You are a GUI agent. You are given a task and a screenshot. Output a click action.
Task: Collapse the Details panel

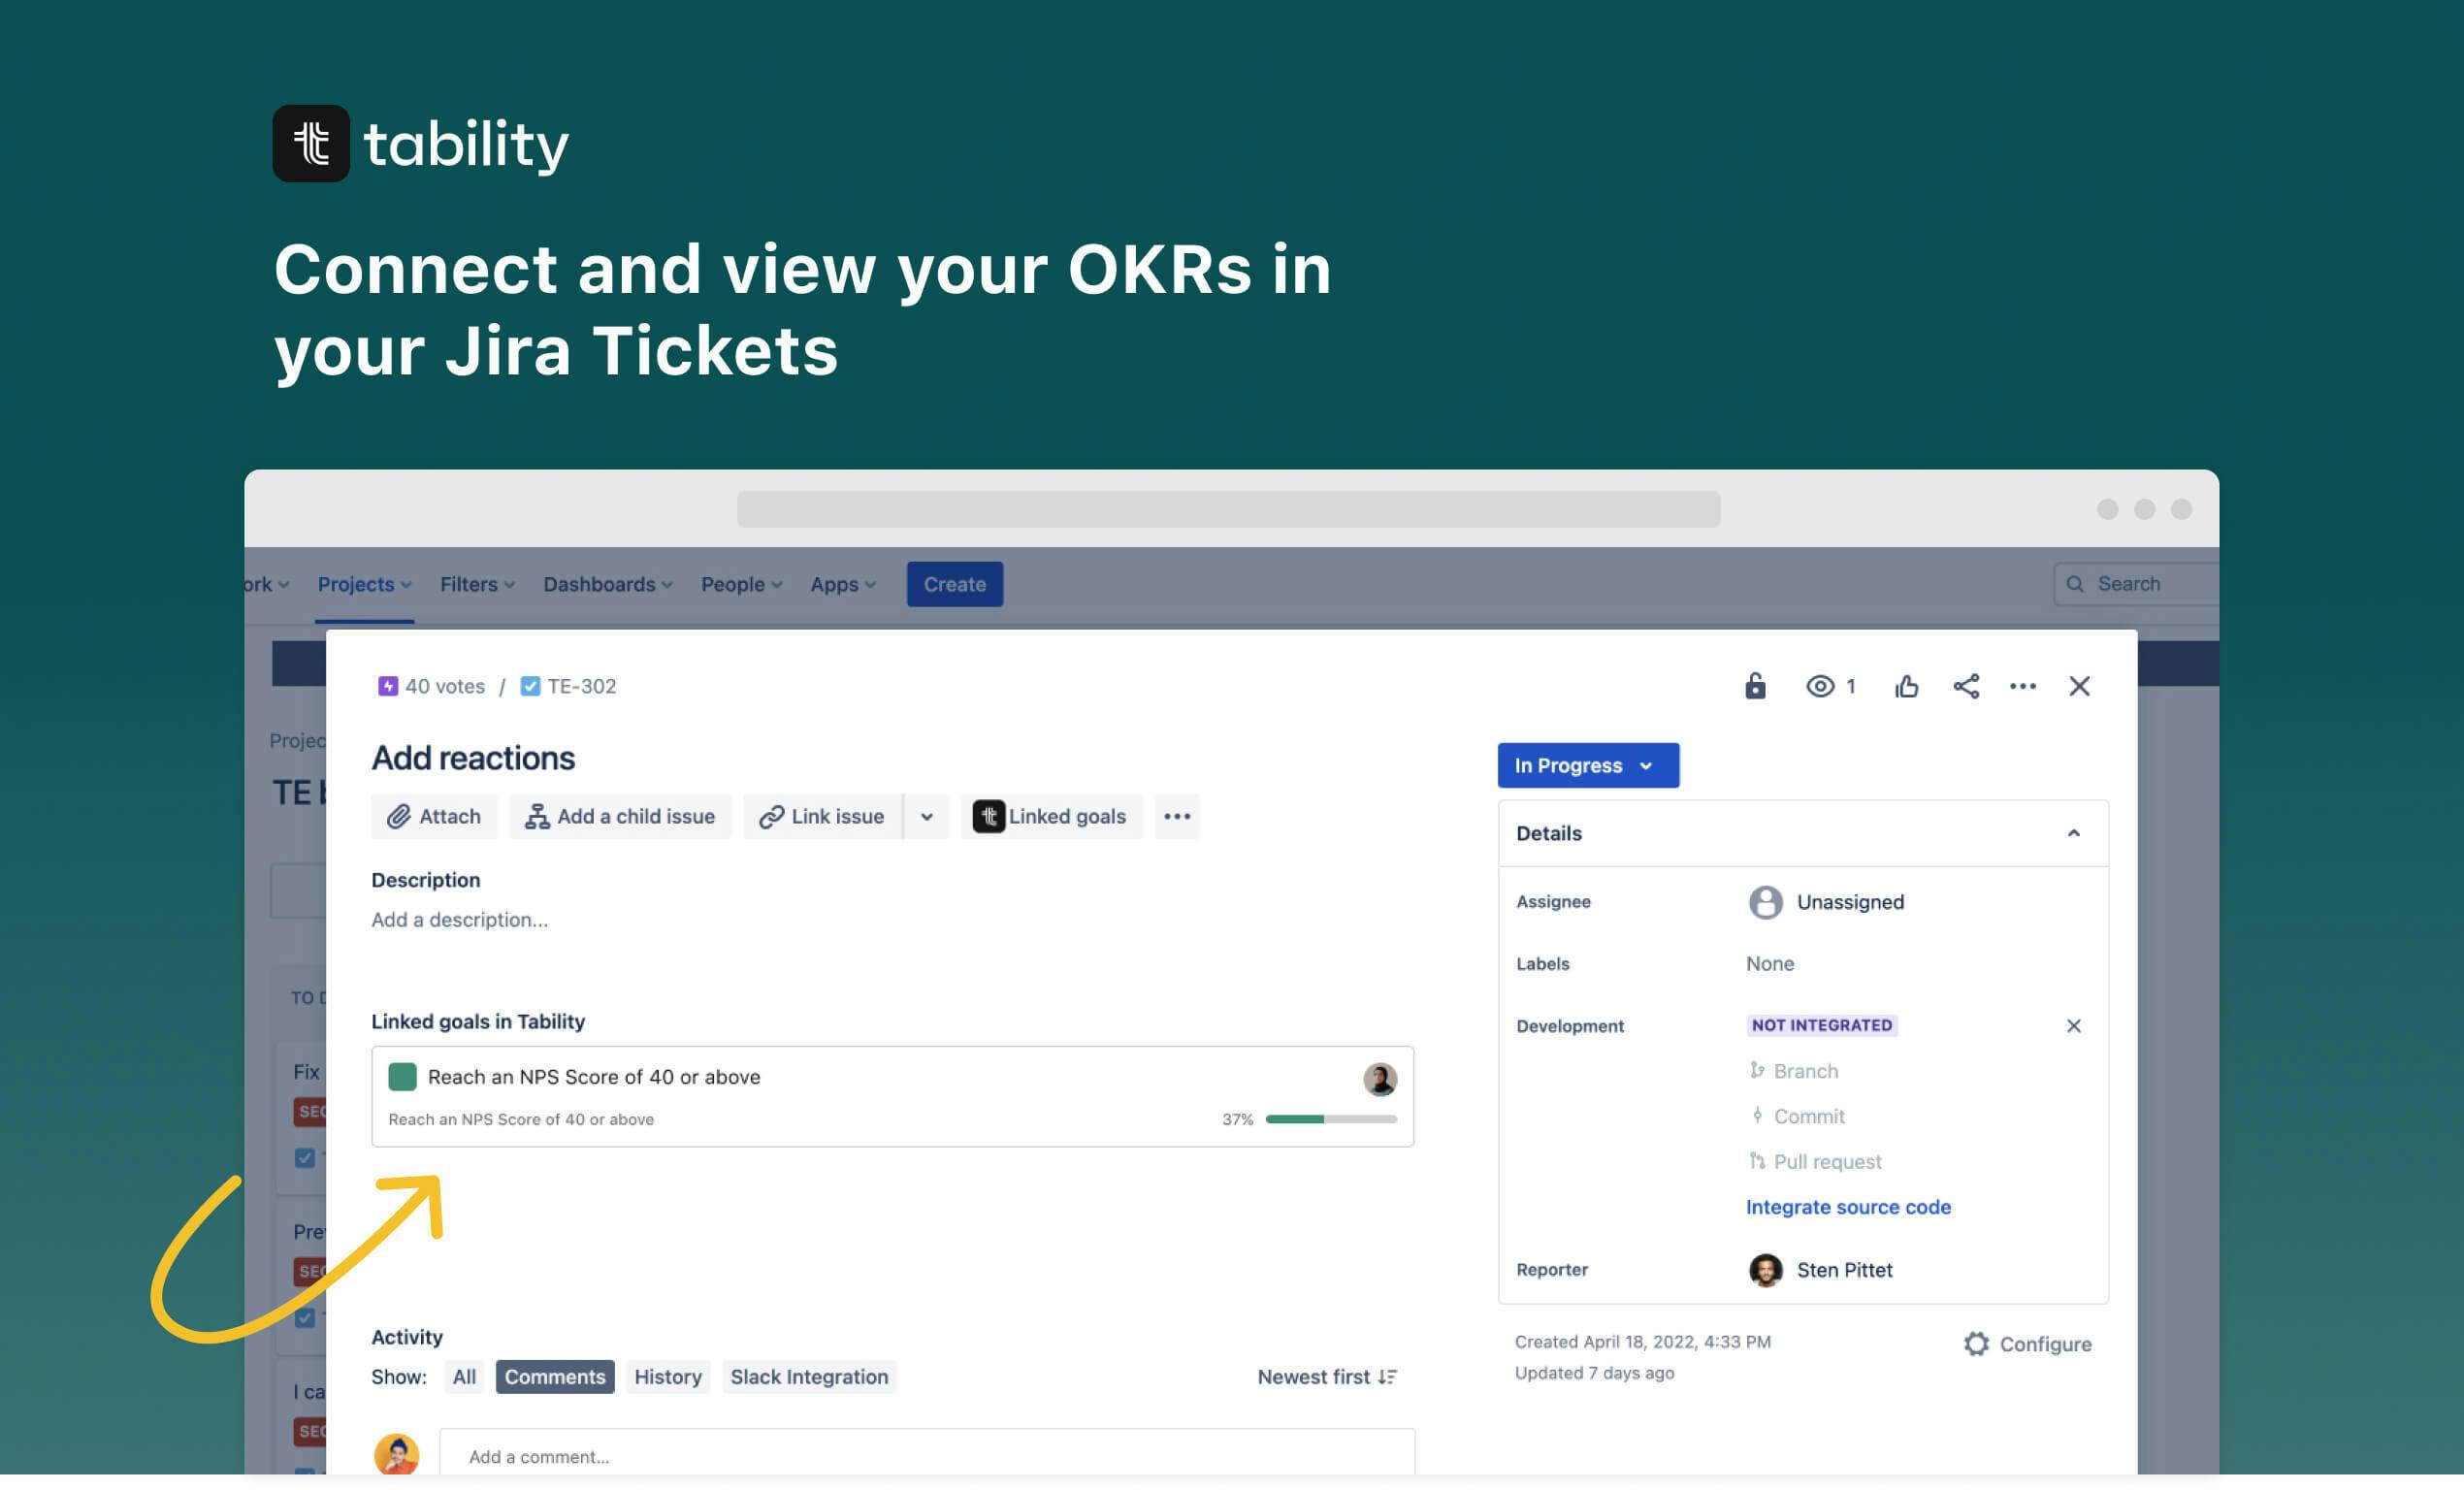[x=2074, y=833]
